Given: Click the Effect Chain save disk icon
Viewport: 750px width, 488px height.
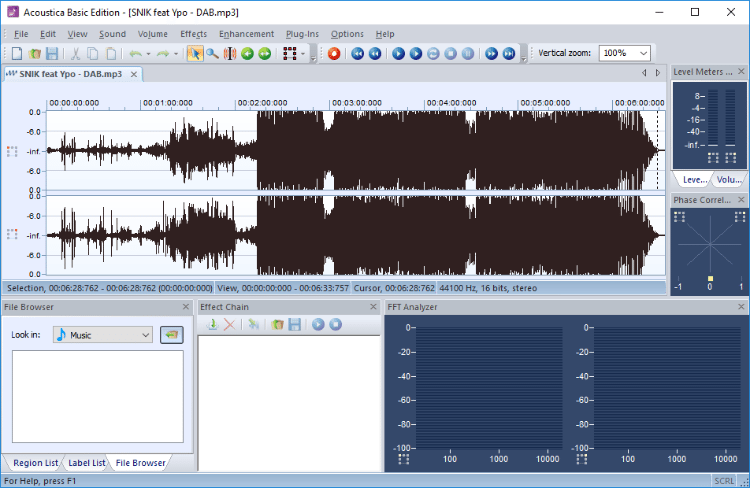Looking at the screenshot, I should (295, 324).
